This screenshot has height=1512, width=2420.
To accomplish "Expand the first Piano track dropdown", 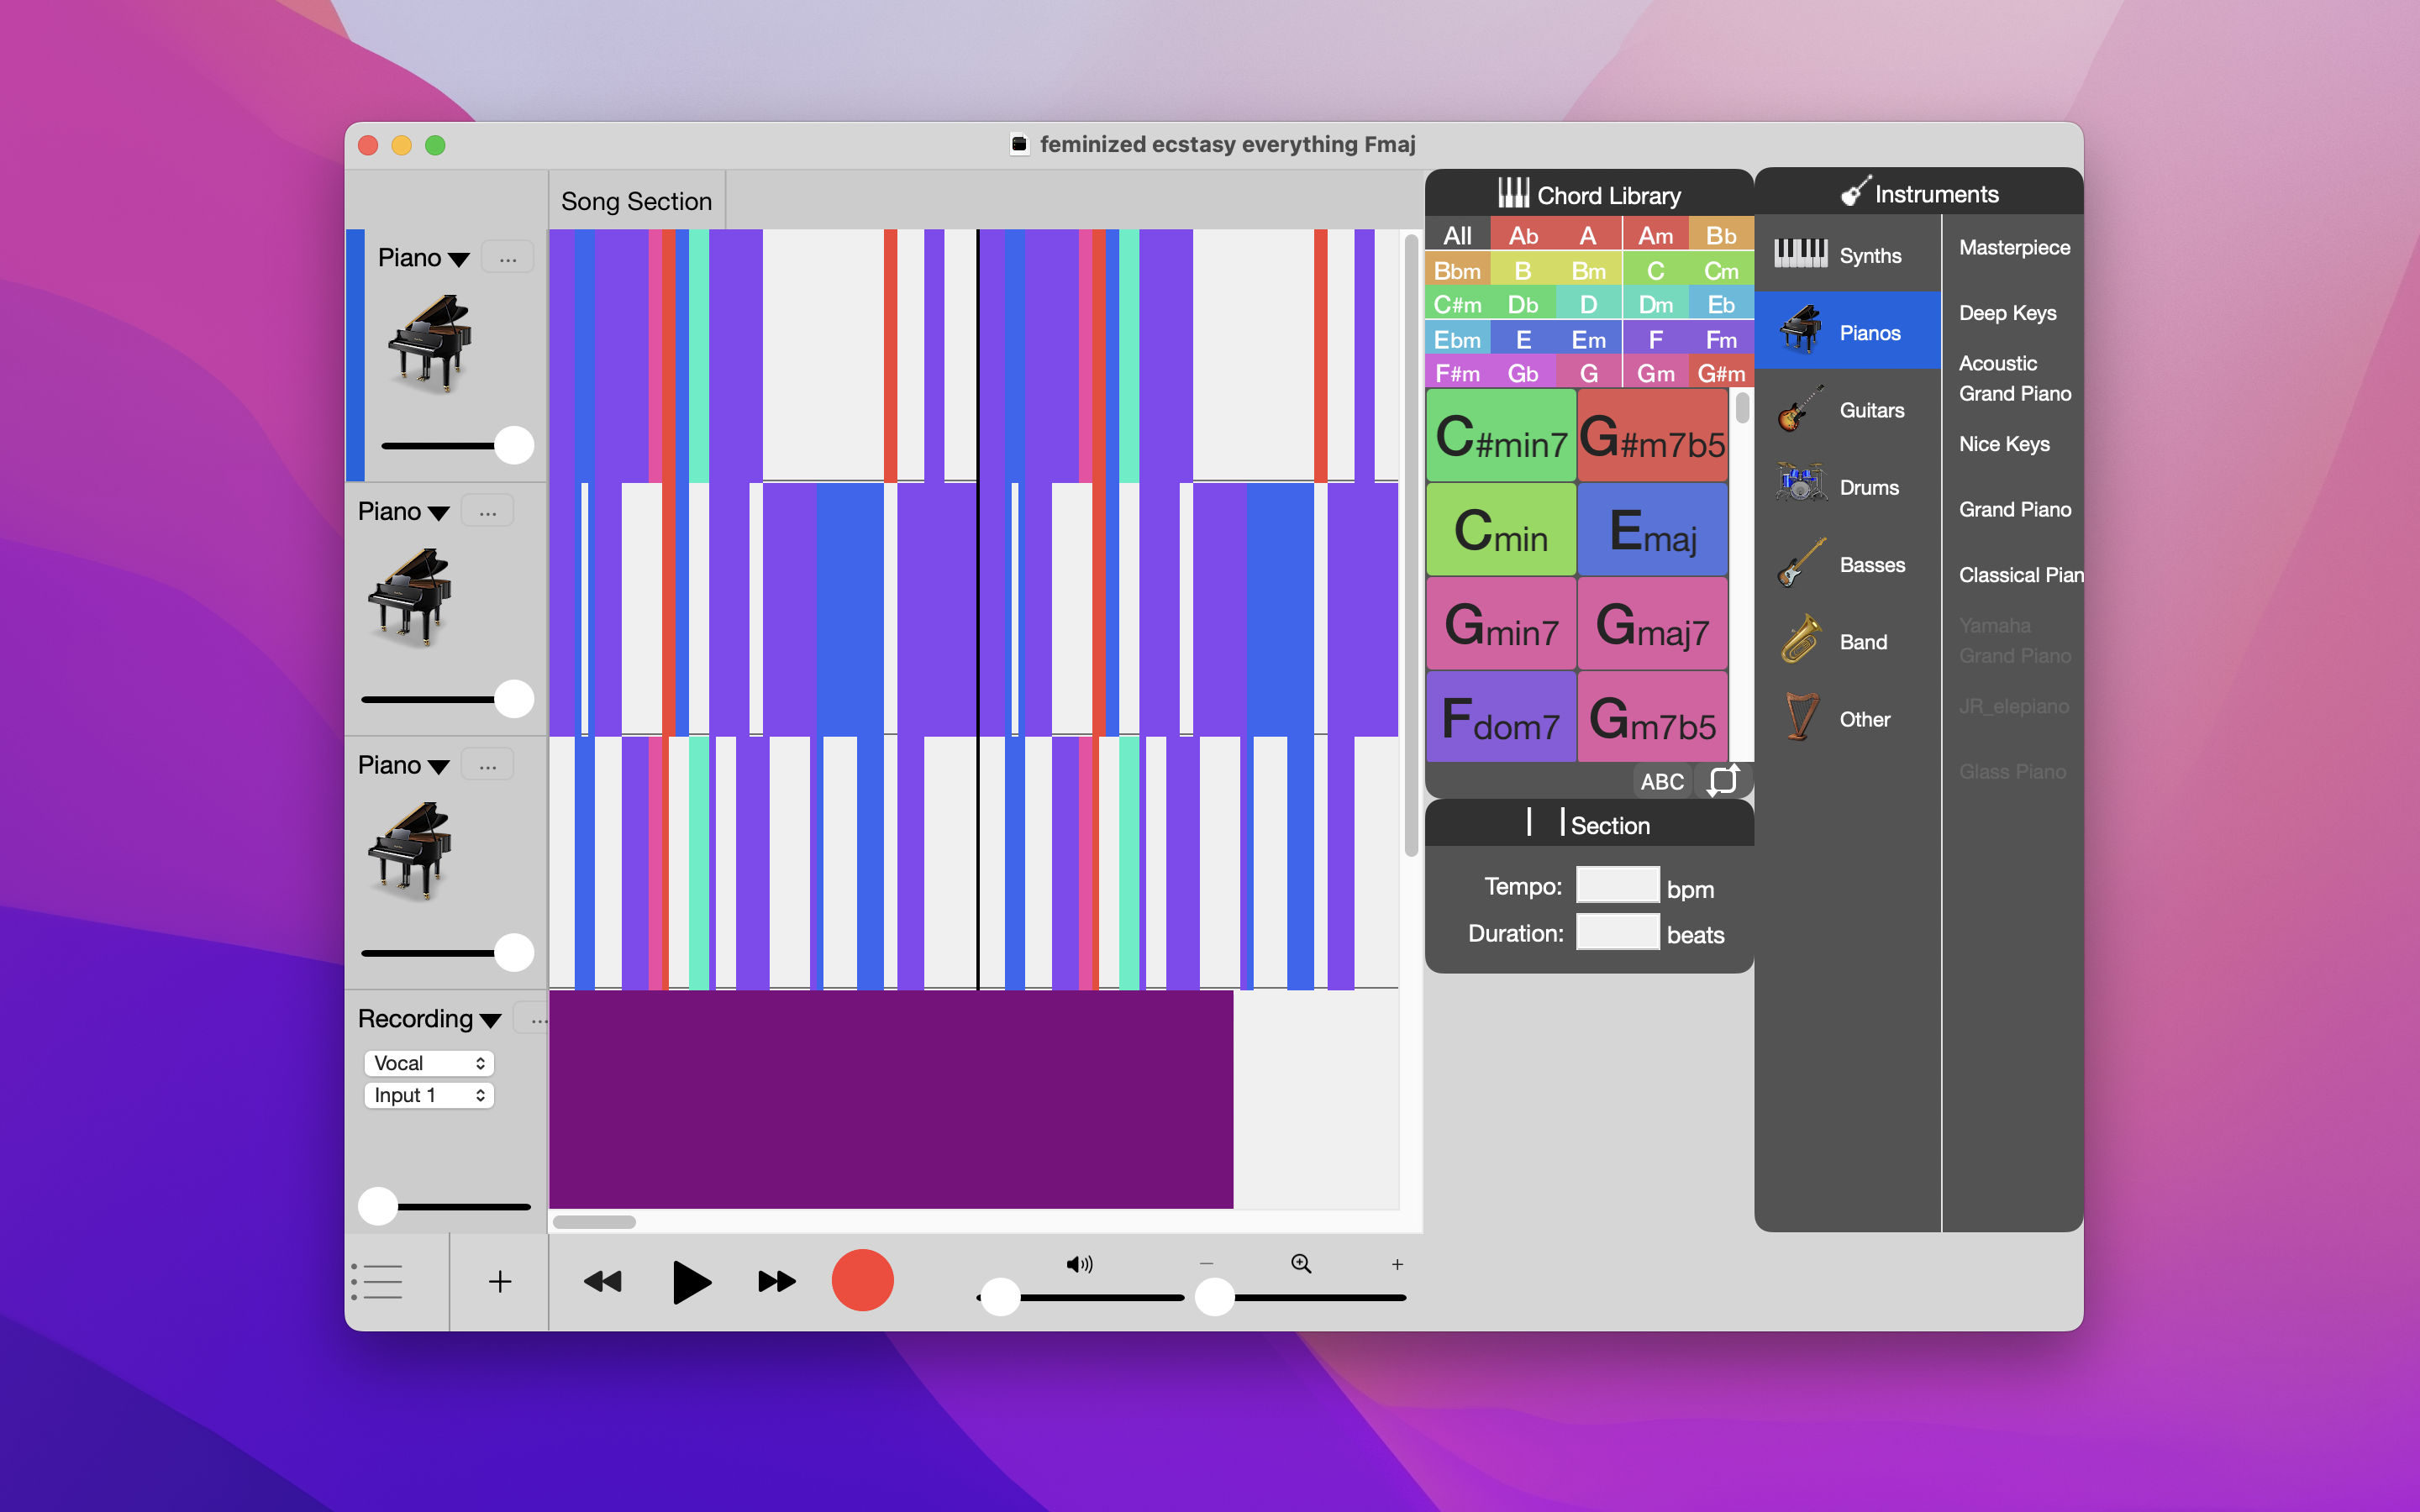I will pos(458,259).
